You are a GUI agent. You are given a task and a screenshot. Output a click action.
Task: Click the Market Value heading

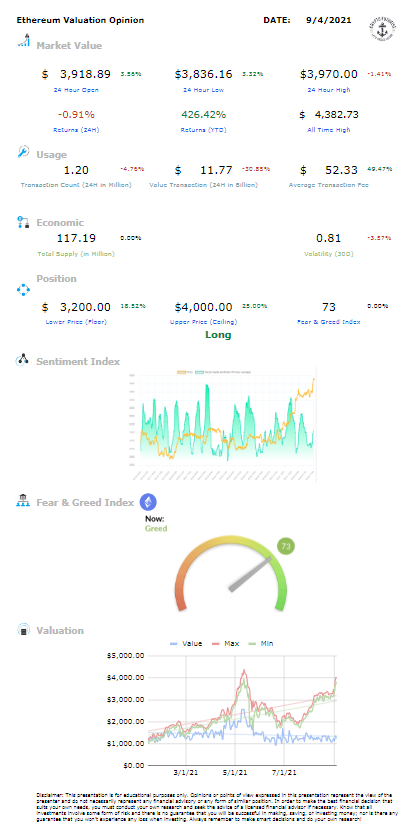pos(69,46)
